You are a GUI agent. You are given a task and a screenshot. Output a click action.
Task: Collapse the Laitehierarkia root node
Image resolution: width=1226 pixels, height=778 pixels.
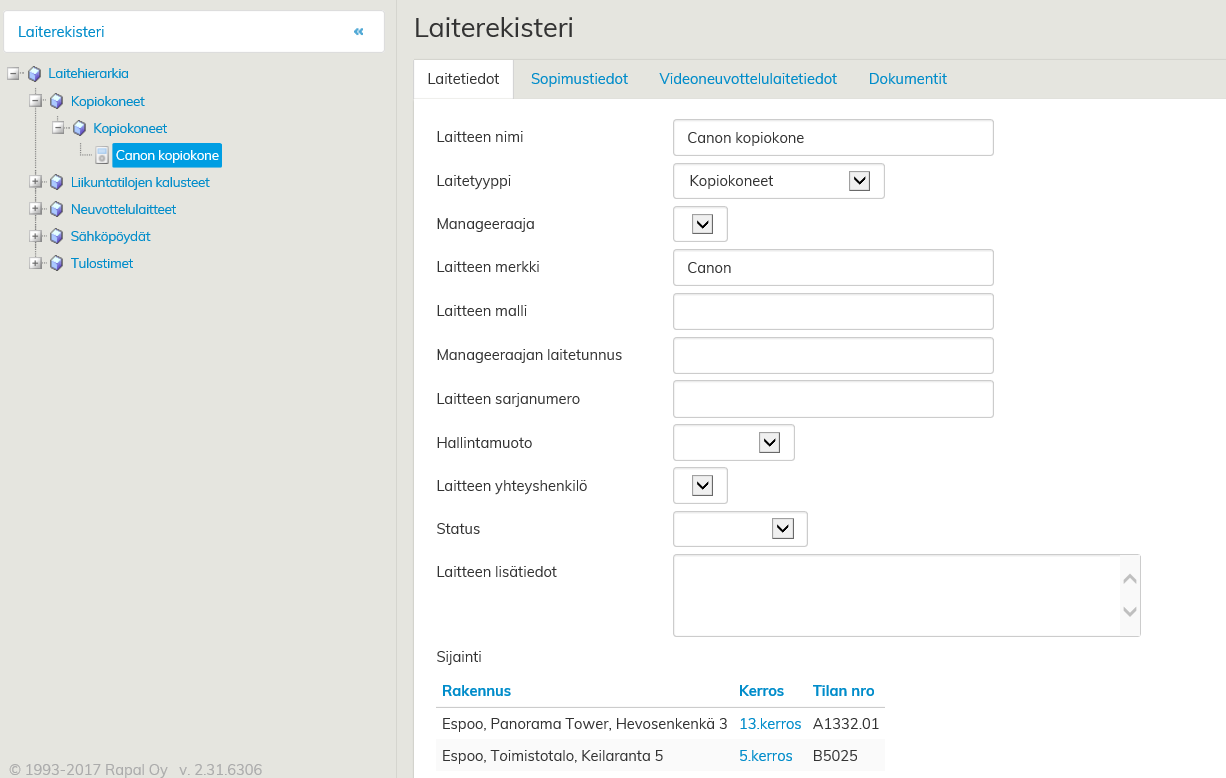click(13, 73)
